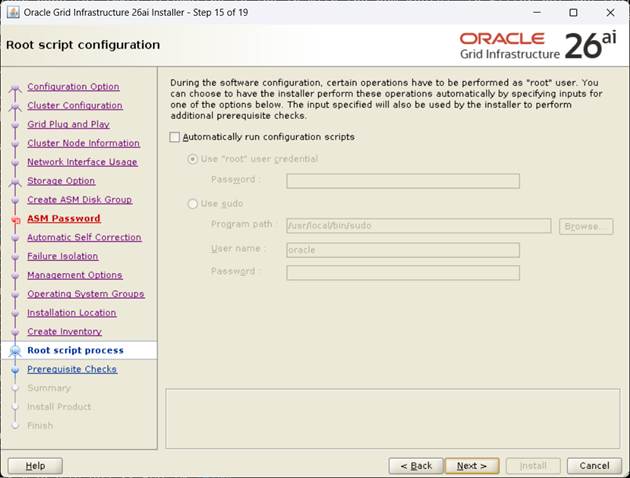The image size is (630, 478).
Task: Go to Operating System Groups step
Action: coord(86,294)
